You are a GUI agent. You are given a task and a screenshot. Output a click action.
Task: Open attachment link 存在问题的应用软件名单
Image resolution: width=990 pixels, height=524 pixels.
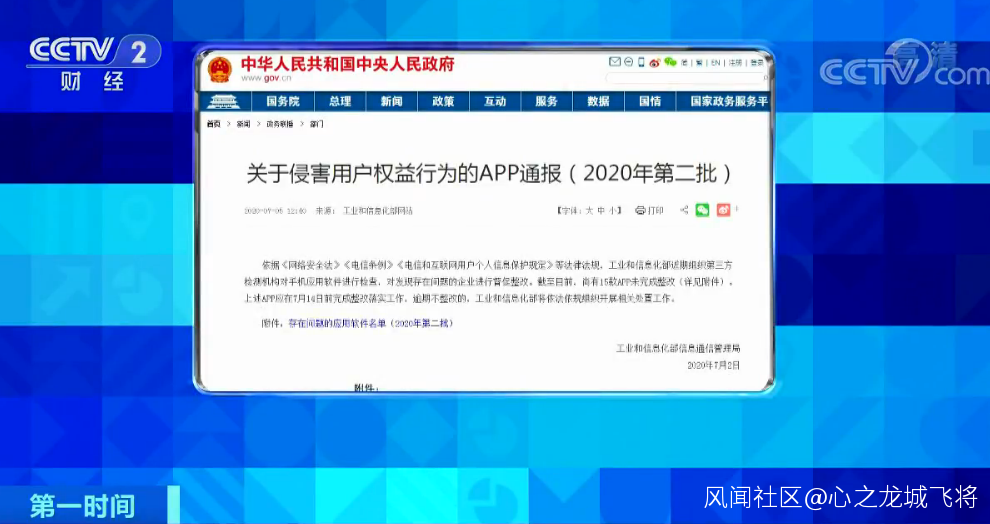tap(371, 323)
